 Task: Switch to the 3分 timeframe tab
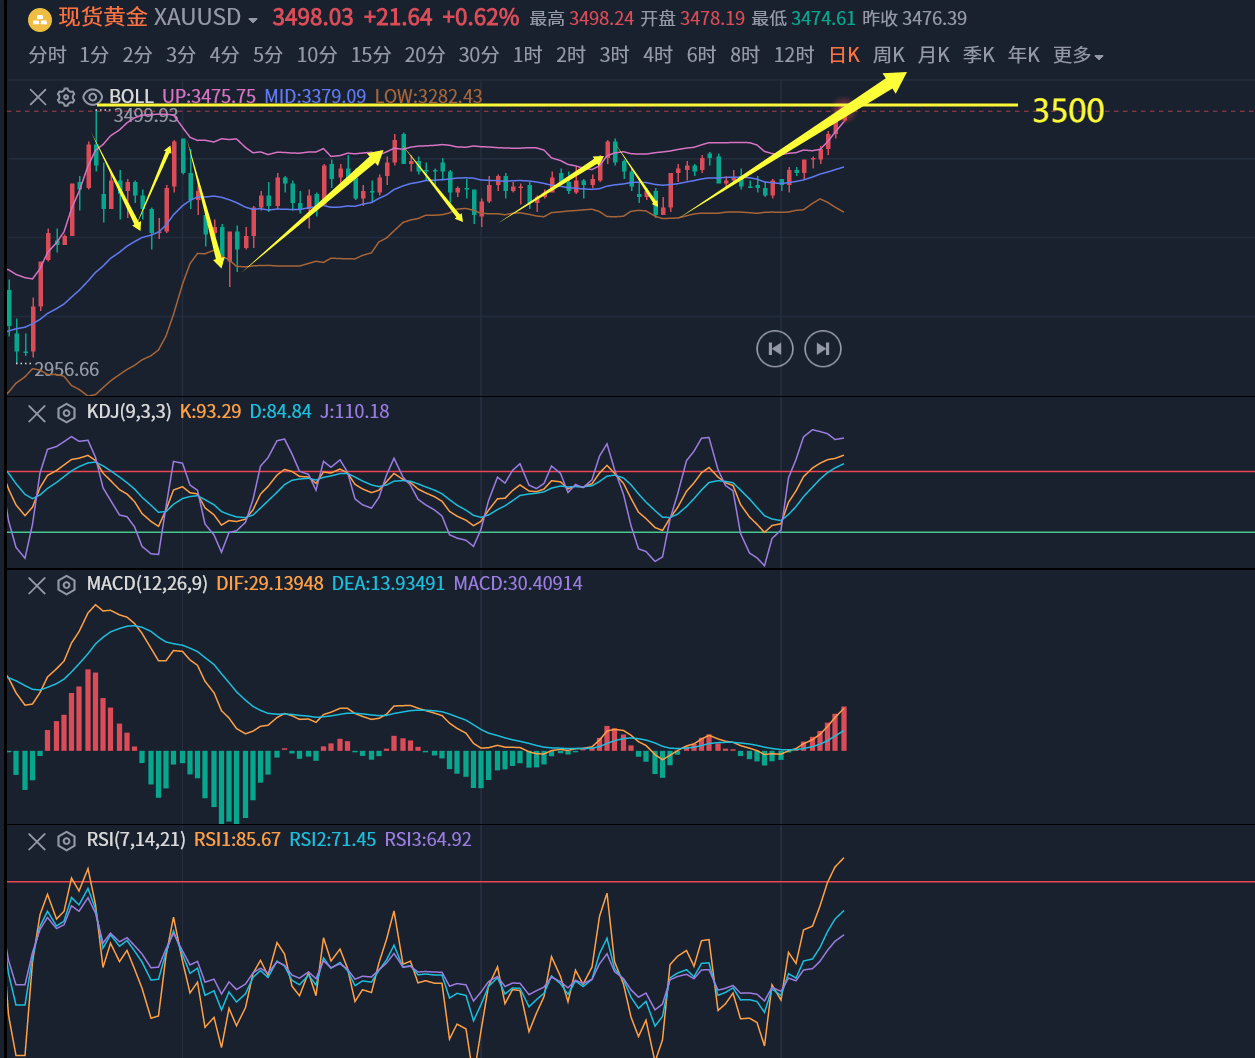point(181,55)
